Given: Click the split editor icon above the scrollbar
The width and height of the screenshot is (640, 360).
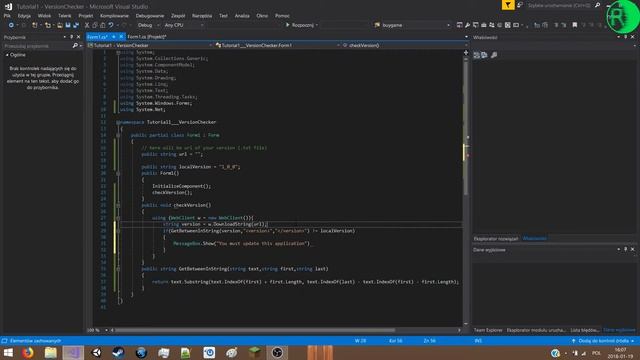Looking at the screenshot, I should [x=466, y=53].
